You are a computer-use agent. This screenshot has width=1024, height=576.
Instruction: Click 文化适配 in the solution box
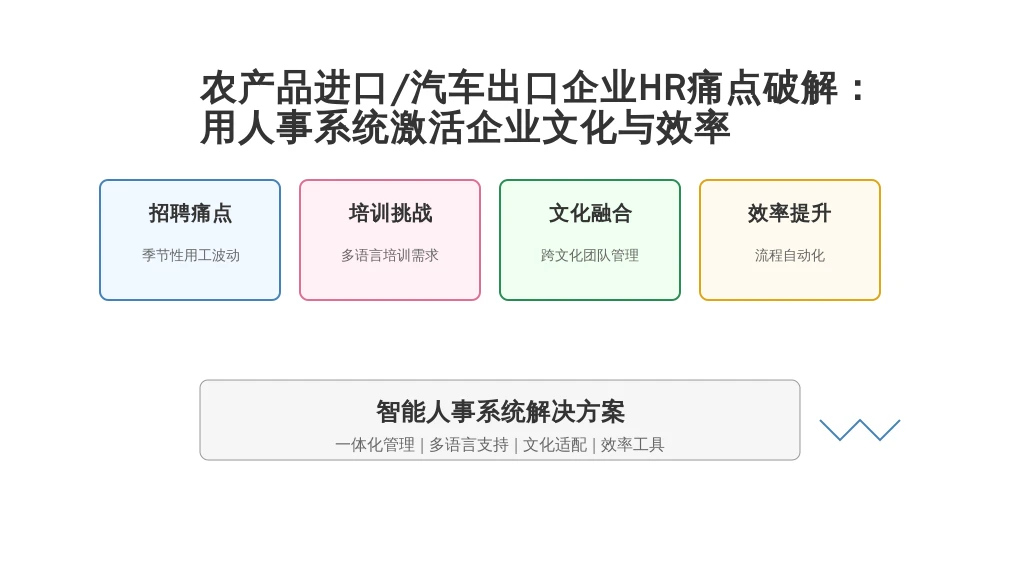click(x=555, y=445)
